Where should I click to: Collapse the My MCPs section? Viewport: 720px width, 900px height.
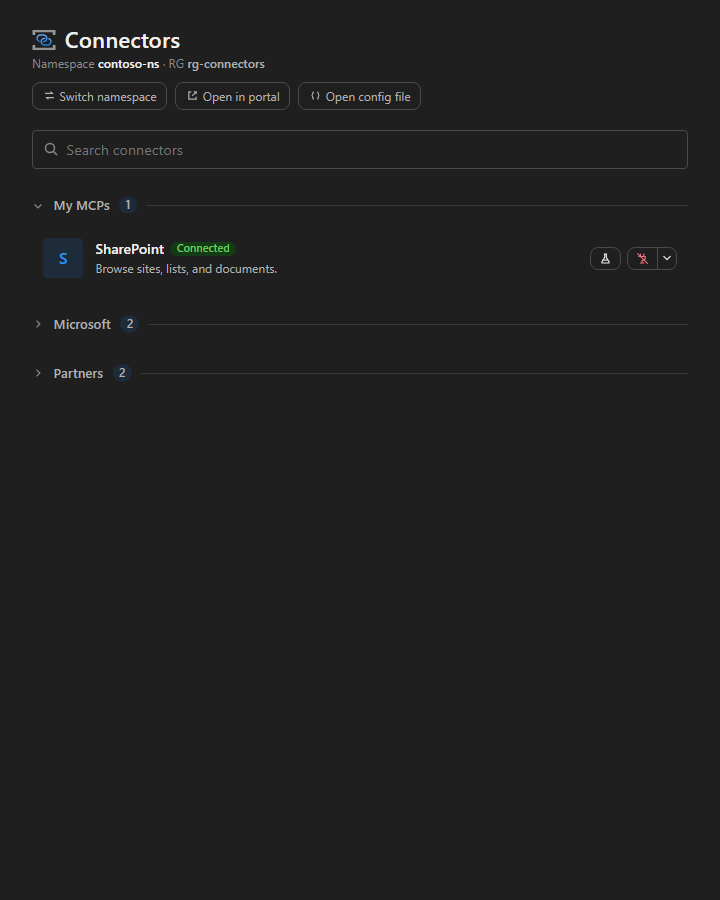pyautogui.click(x=38, y=206)
